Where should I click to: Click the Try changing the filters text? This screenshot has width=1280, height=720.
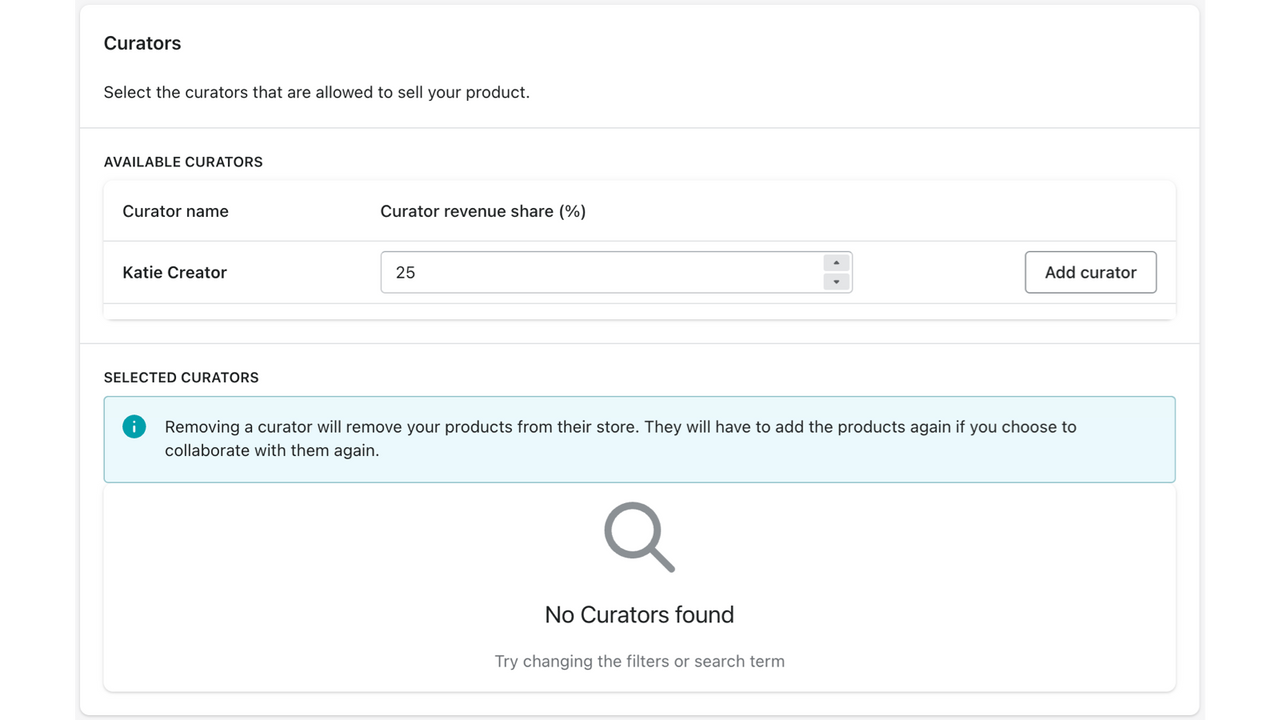pyautogui.click(x=639, y=661)
